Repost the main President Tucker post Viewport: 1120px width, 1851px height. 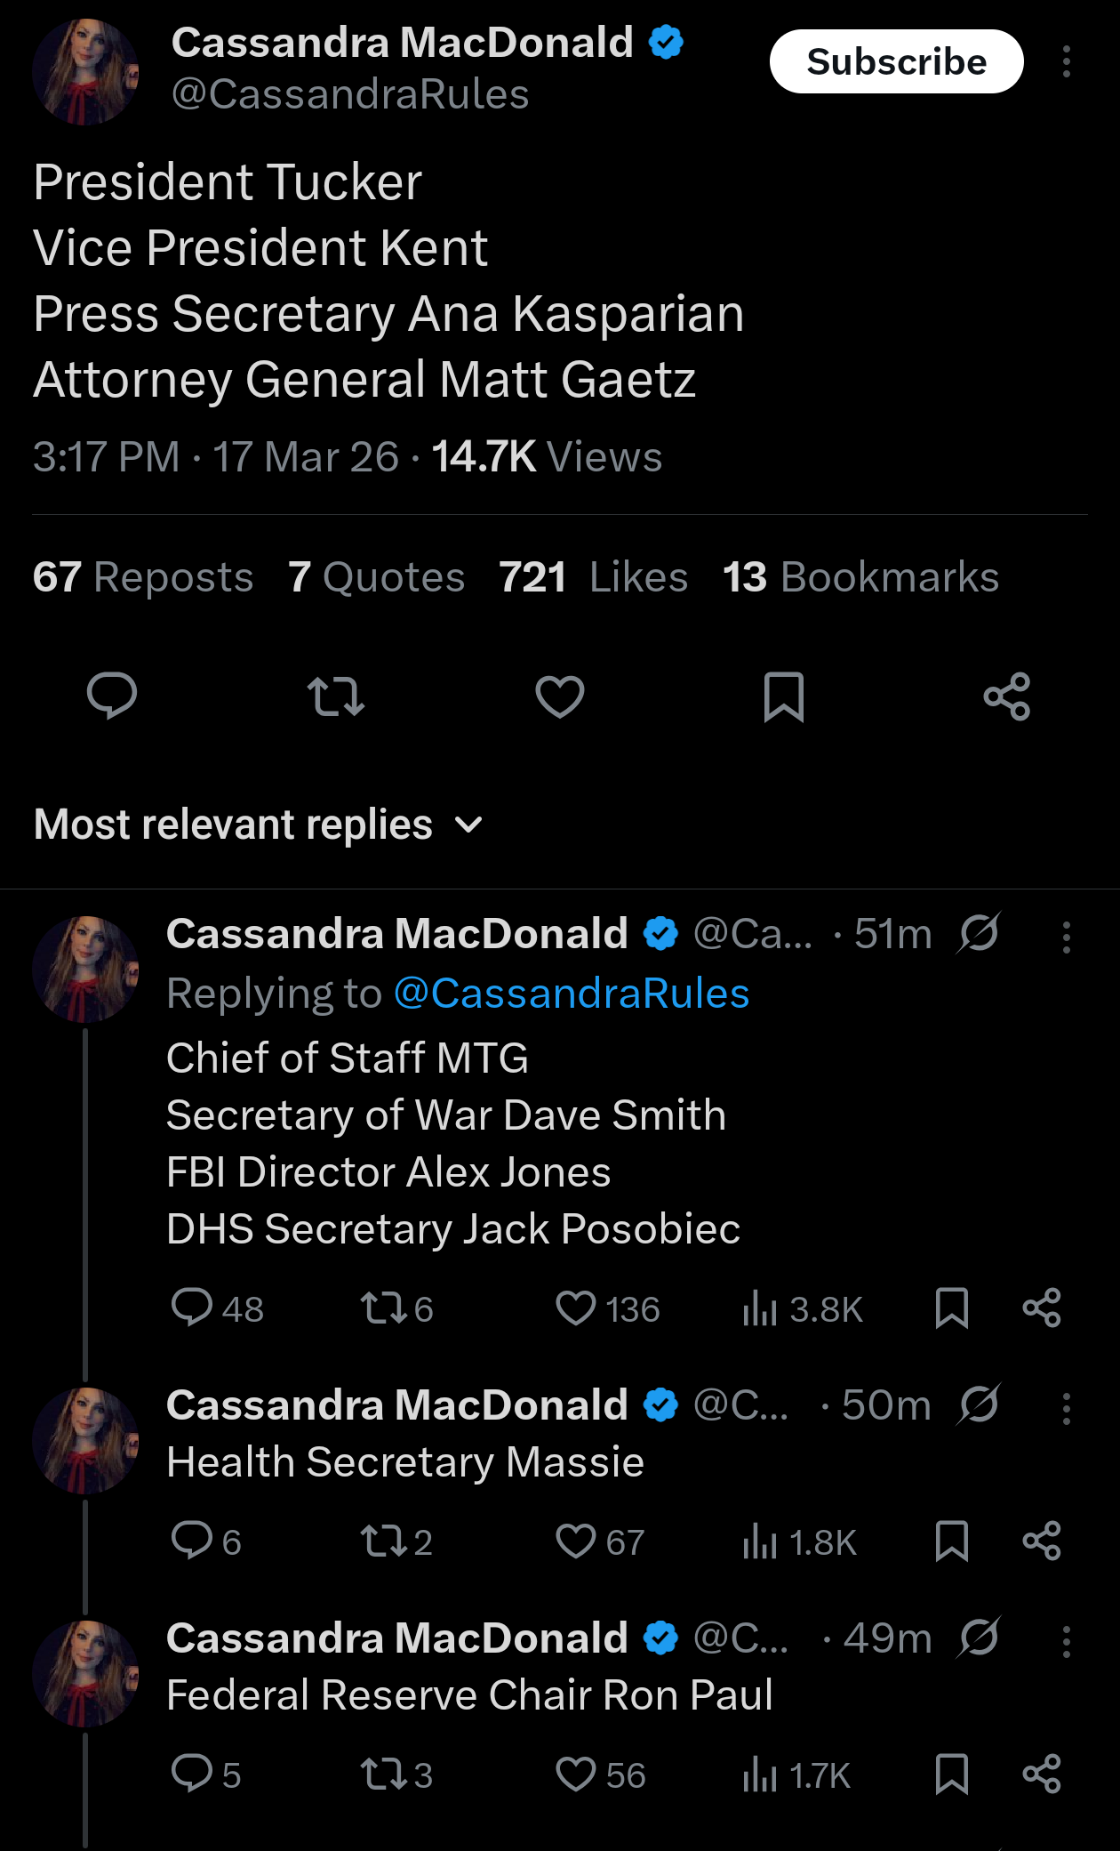click(x=336, y=696)
